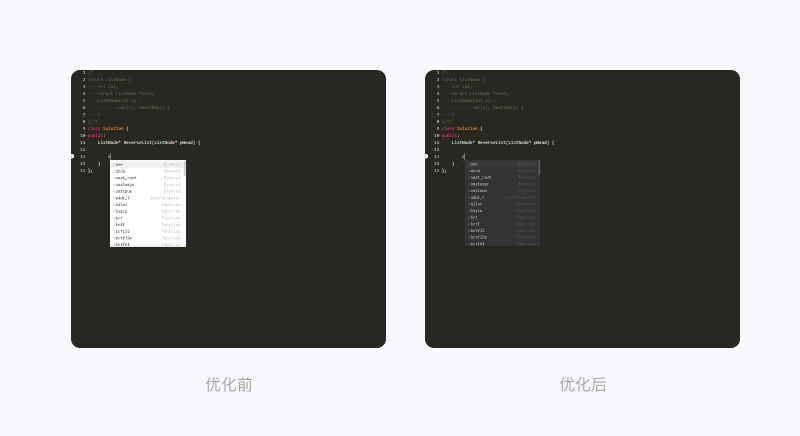Click line number 12 in the 优化后 editor
The width and height of the screenshot is (800, 436).
pos(437,149)
